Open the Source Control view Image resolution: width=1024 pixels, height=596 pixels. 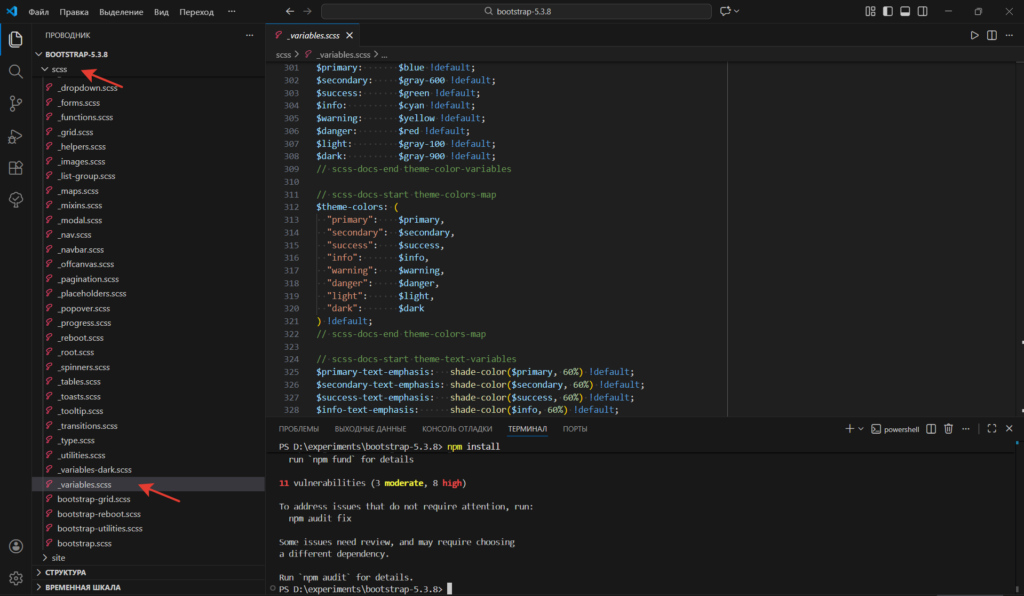(x=15, y=103)
